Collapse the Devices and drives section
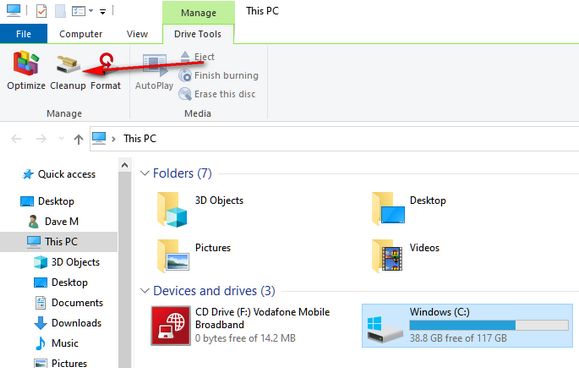The width and height of the screenshot is (579, 368). [x=144, y=291]
